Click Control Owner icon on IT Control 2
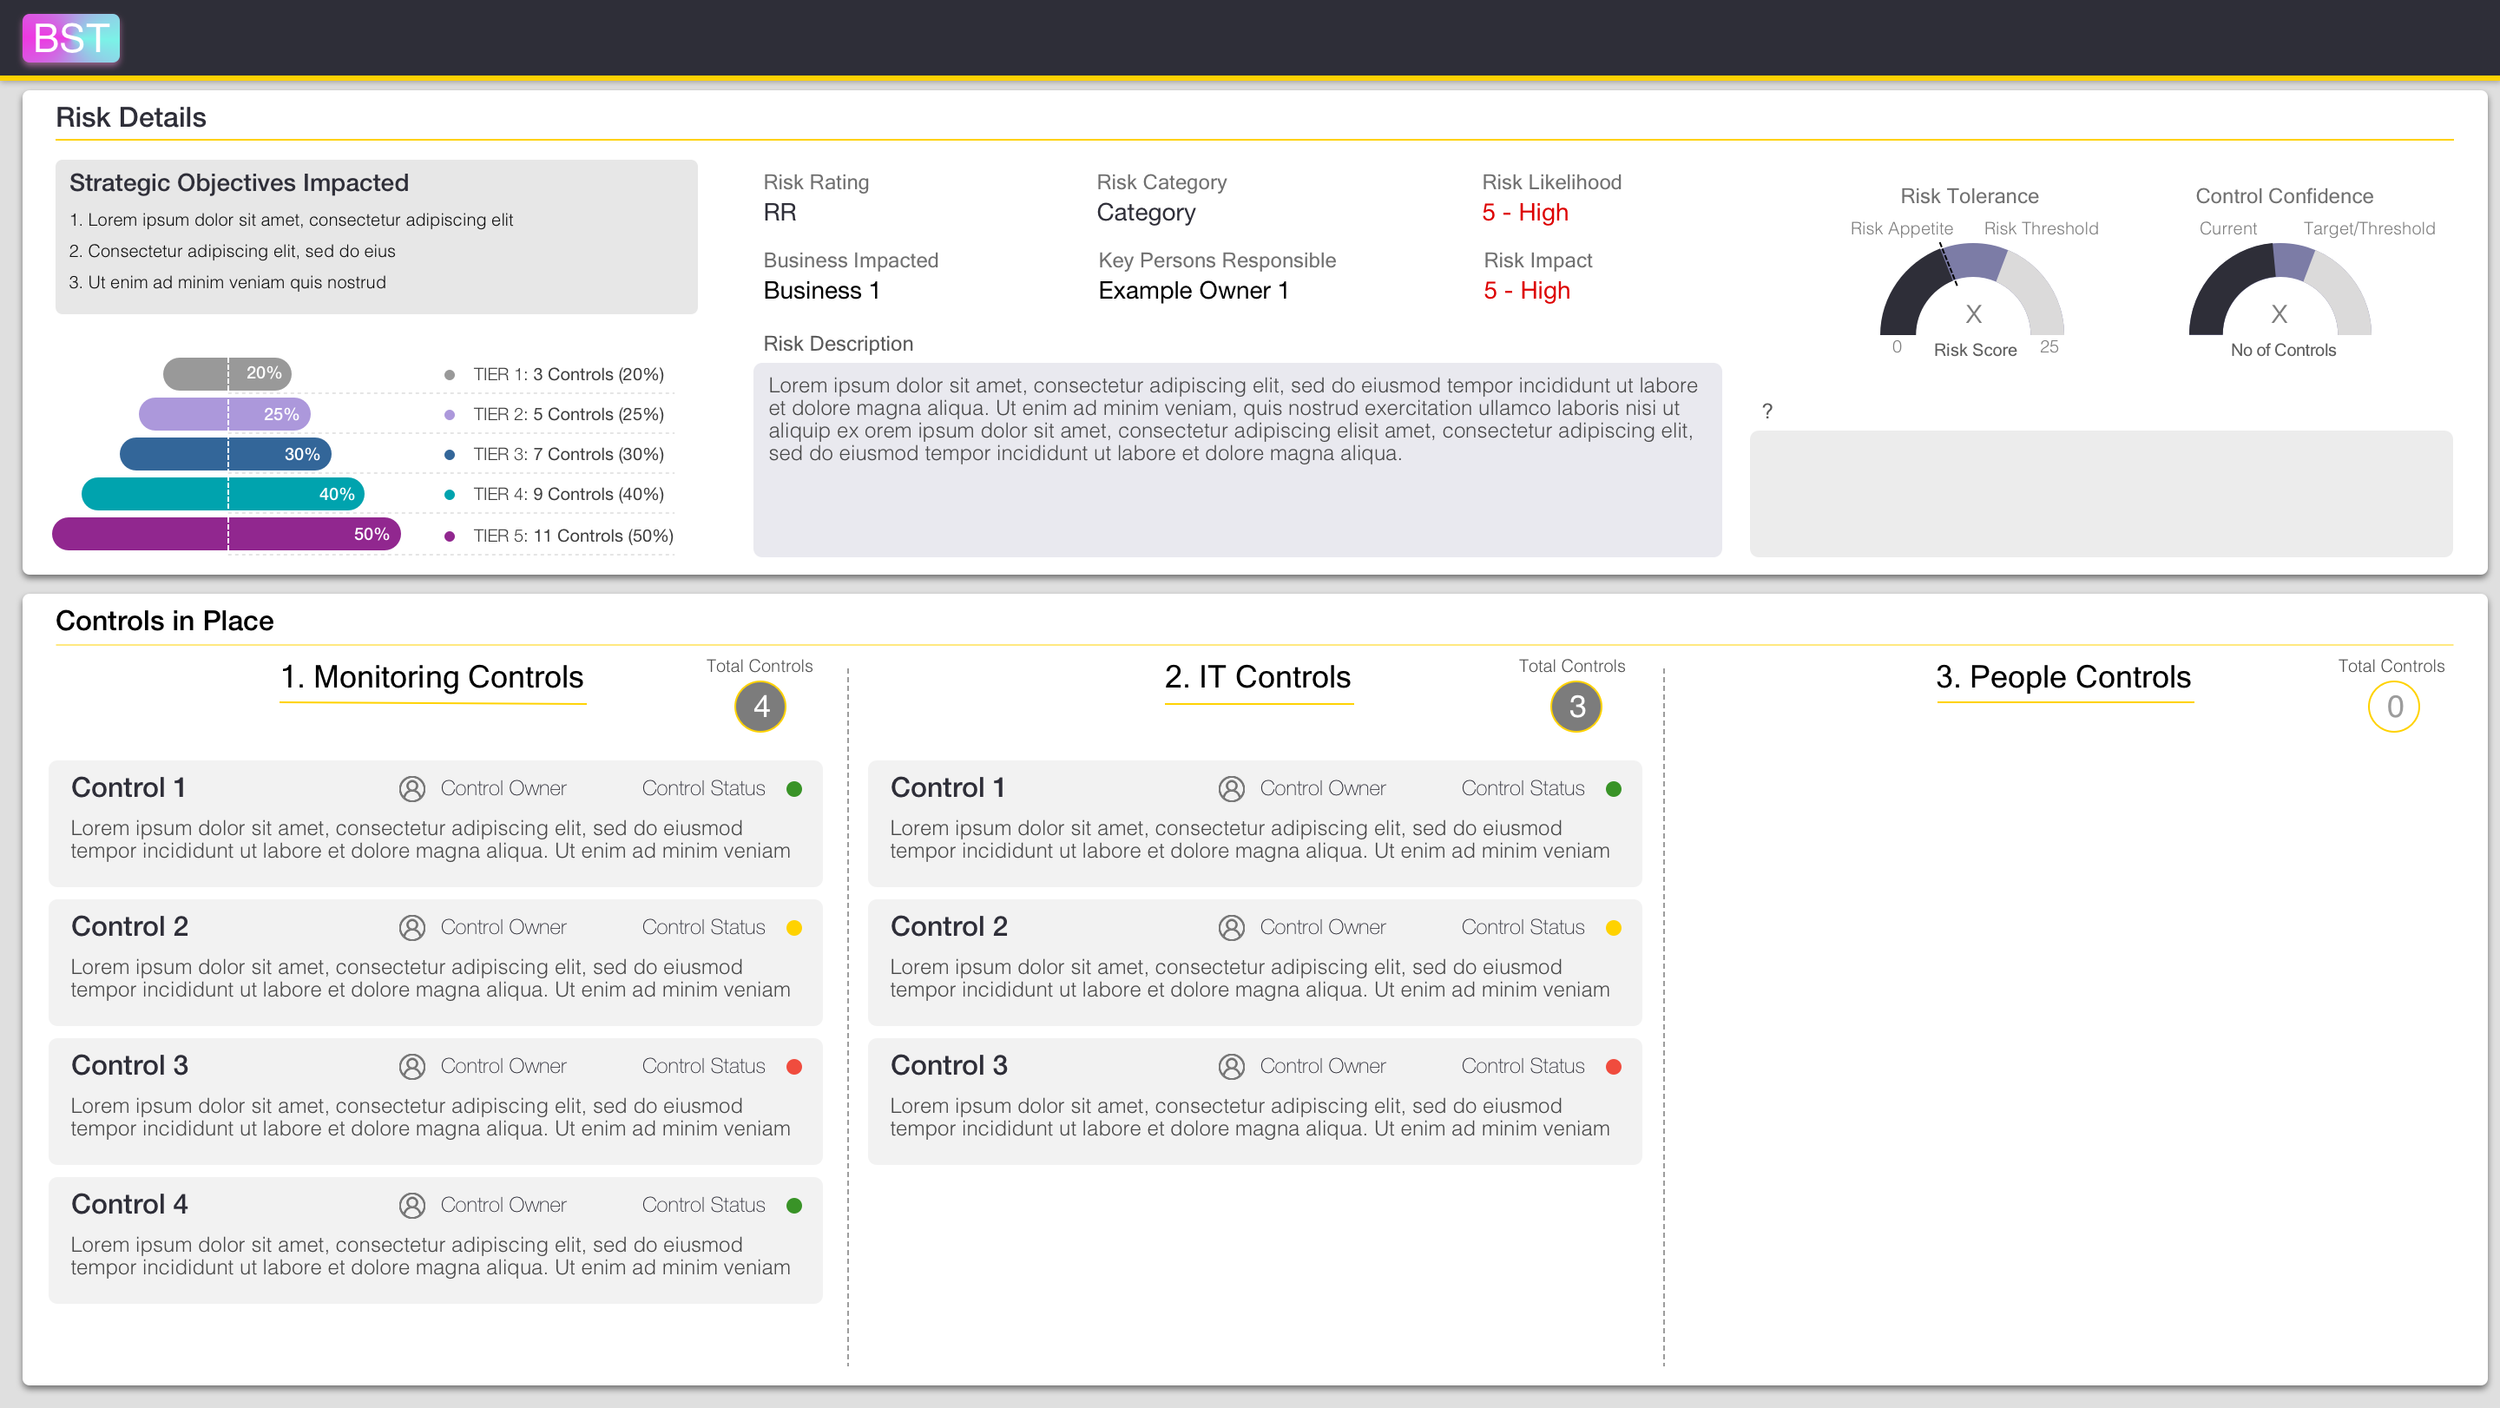Screen dimensions: 2500x1408 [1230, 927]
